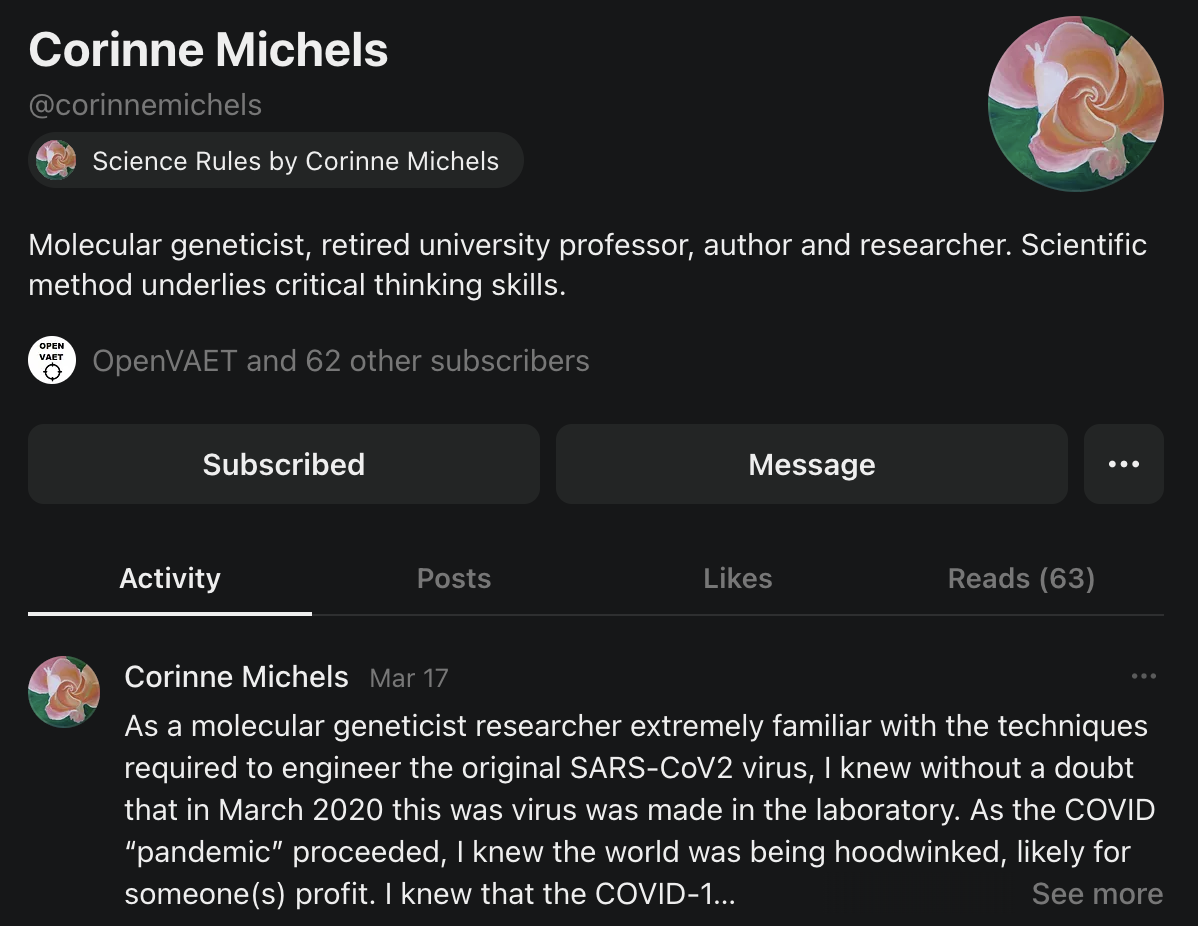
Task: Click the @corinnemichels handle
Action: [145, 105]
